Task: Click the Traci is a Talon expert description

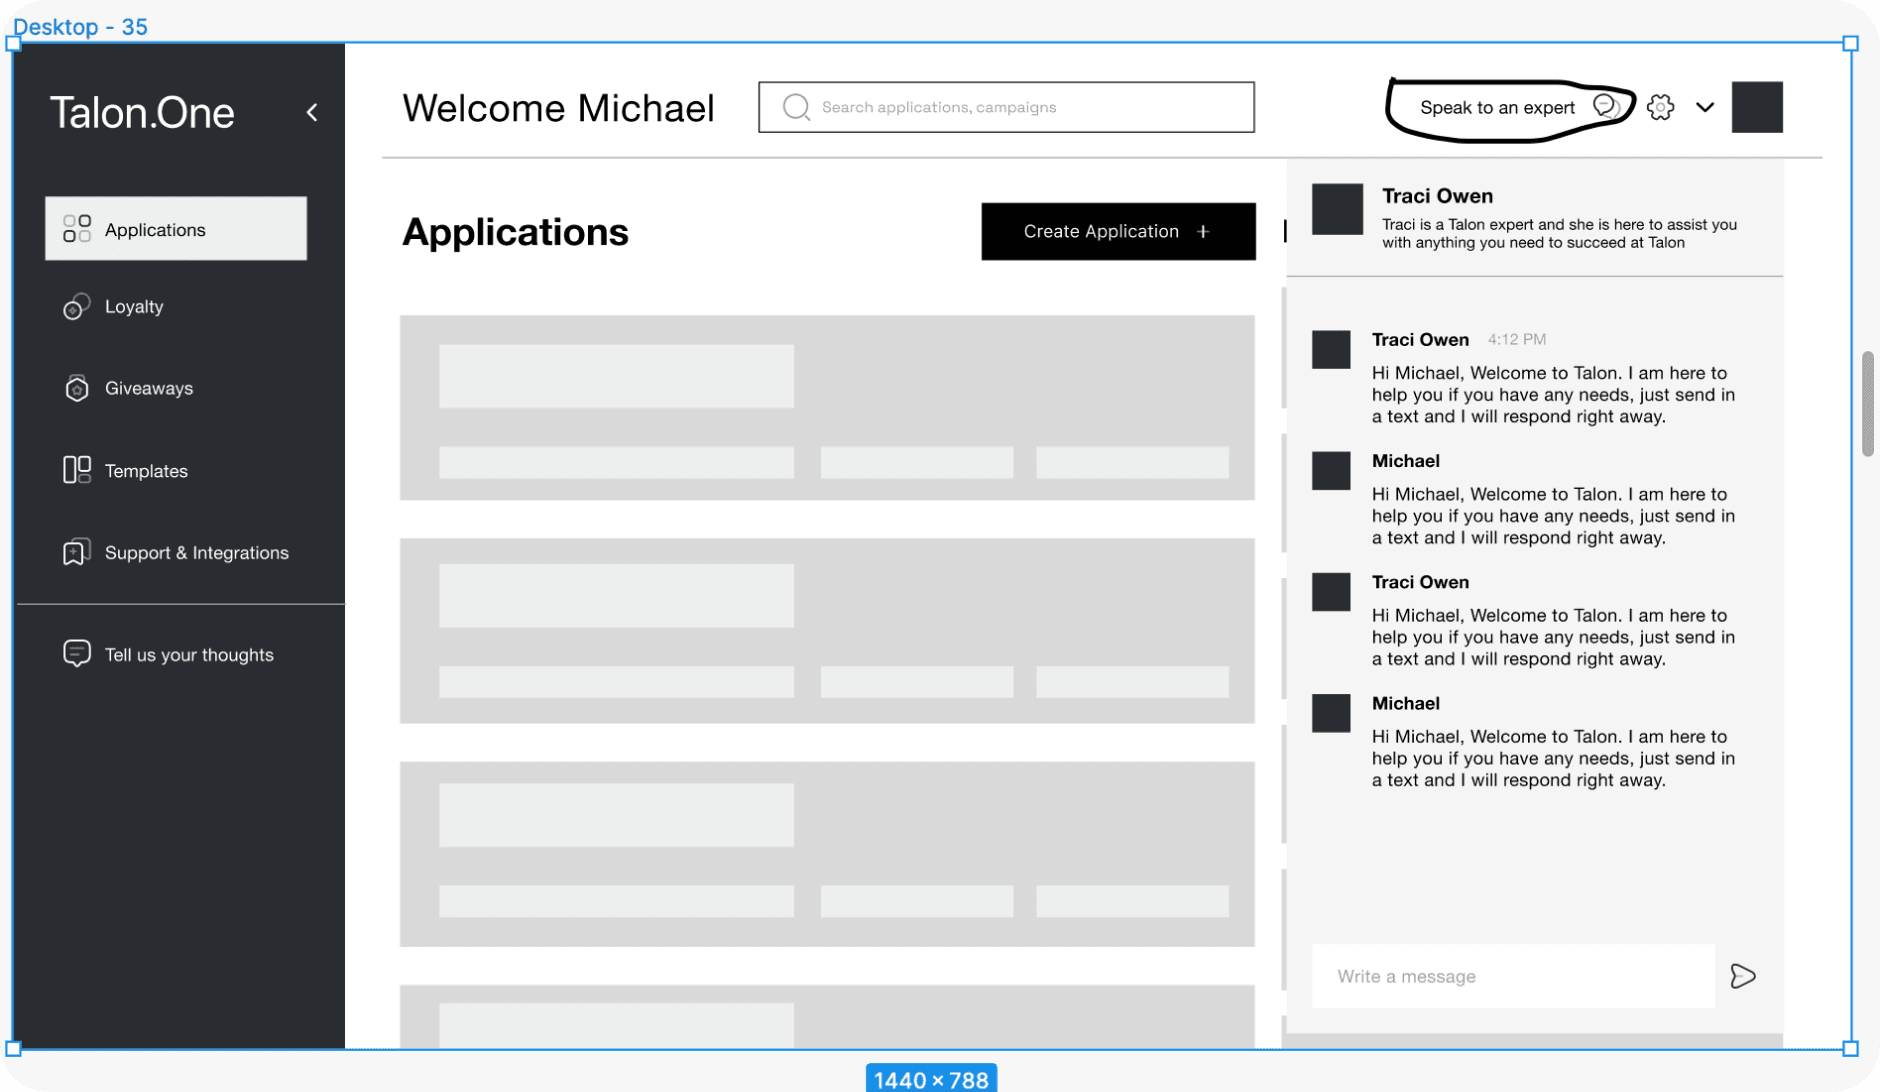Action: pyautogui.click(x=1559, y=234)
